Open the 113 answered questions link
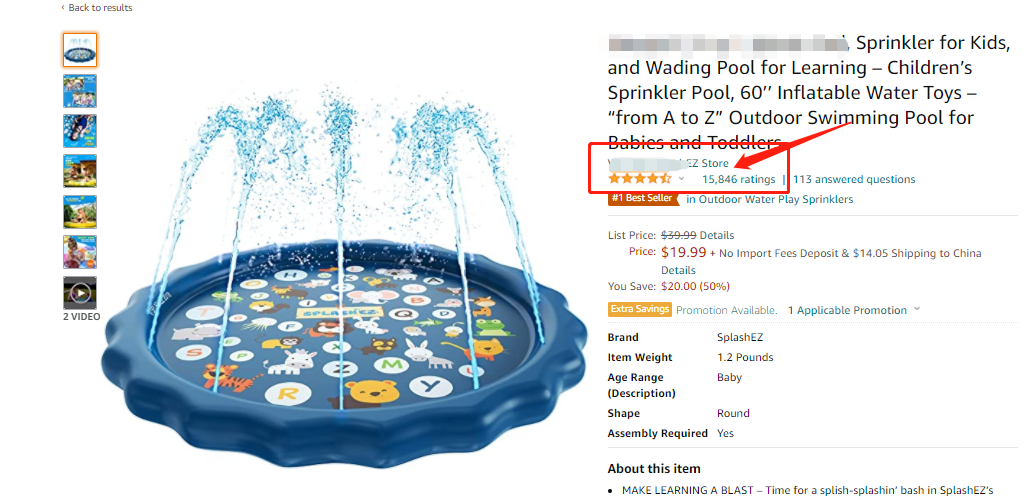1031x500 pixels. [853, 179]
